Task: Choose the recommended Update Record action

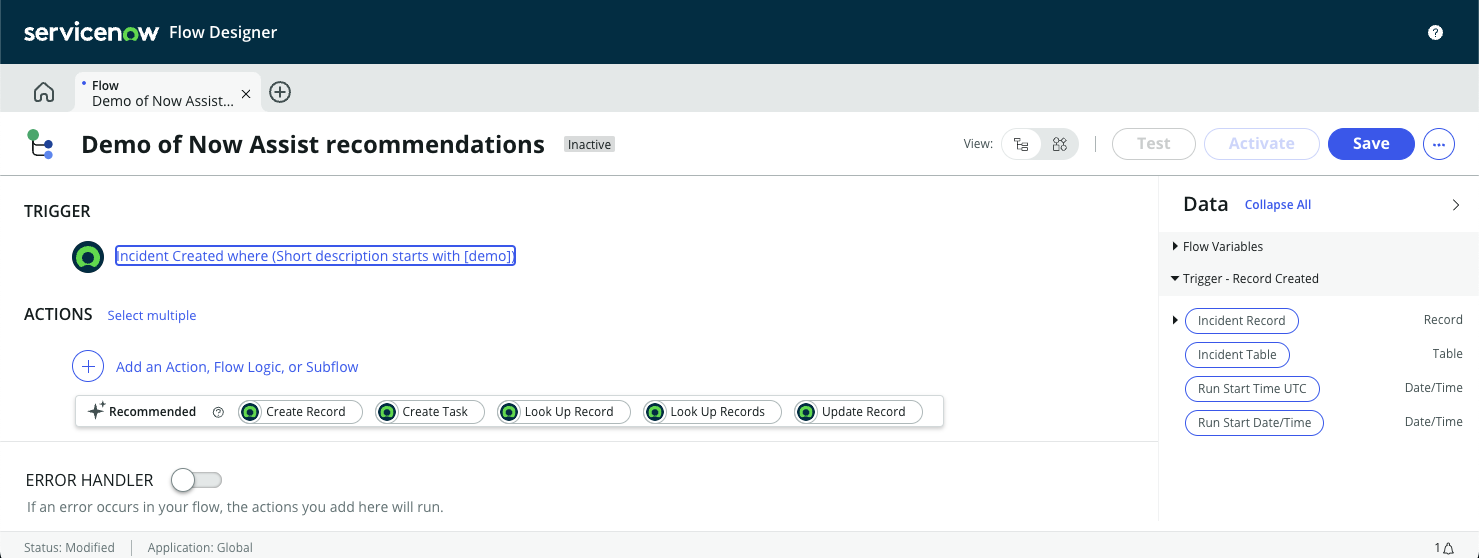Action: tap(858, 412)
